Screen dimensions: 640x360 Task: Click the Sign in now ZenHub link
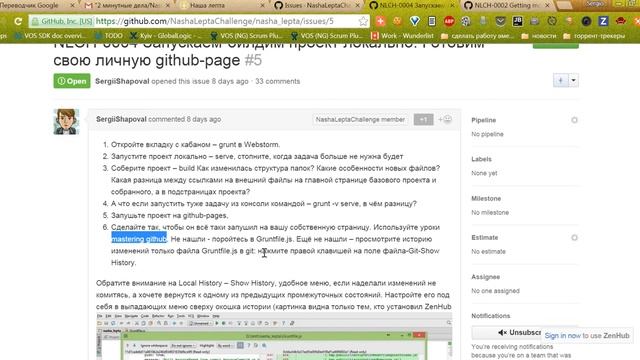pos(562,336)
